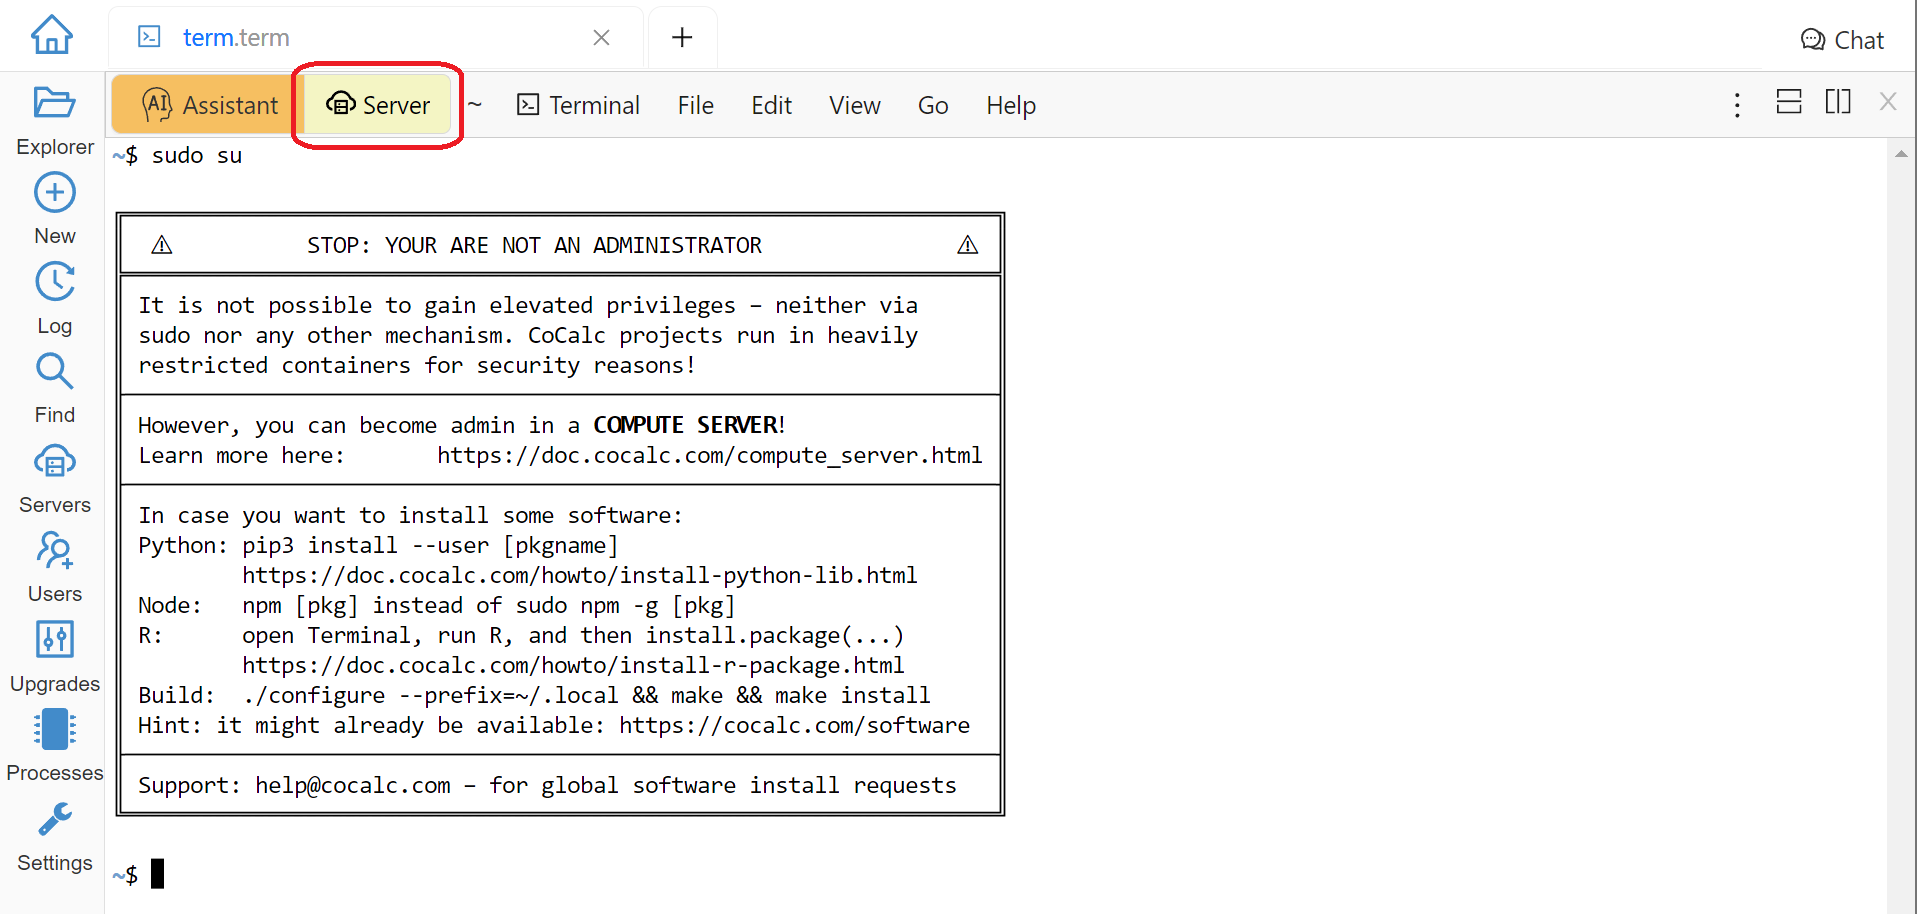Open the Users sidebar icon
The width and height of the screenshot is (1917, 914).
tap(54, 551)
